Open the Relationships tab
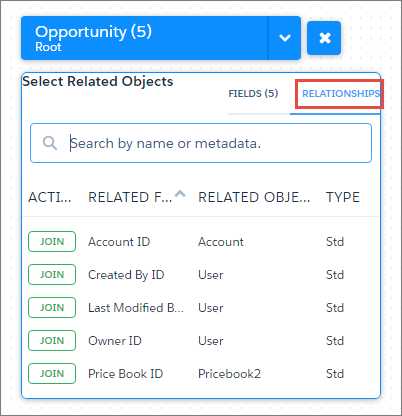The width and height of the screenshot is (402, 416). [341, 94]
